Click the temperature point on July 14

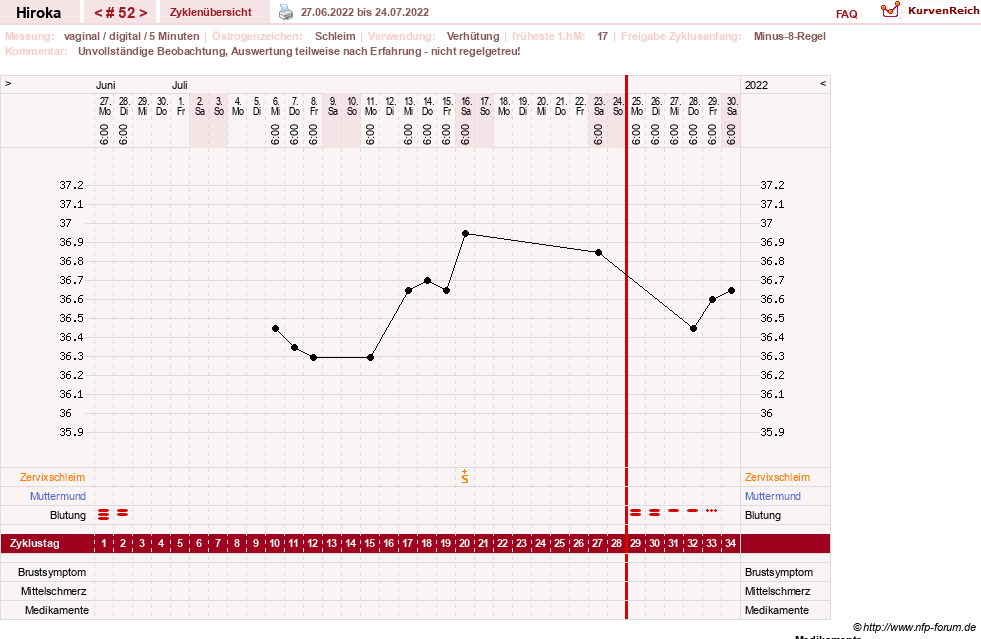click(427, 281)
